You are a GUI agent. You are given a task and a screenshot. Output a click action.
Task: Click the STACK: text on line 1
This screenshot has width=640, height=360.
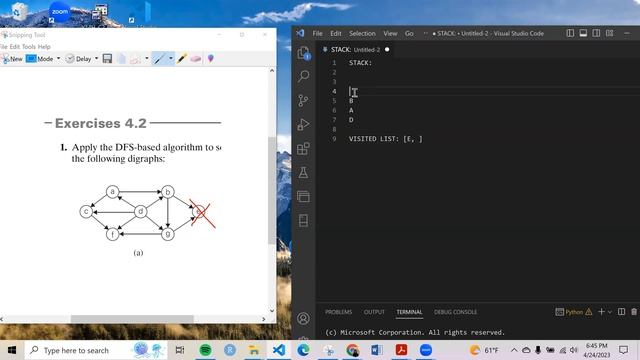point(360,63)
